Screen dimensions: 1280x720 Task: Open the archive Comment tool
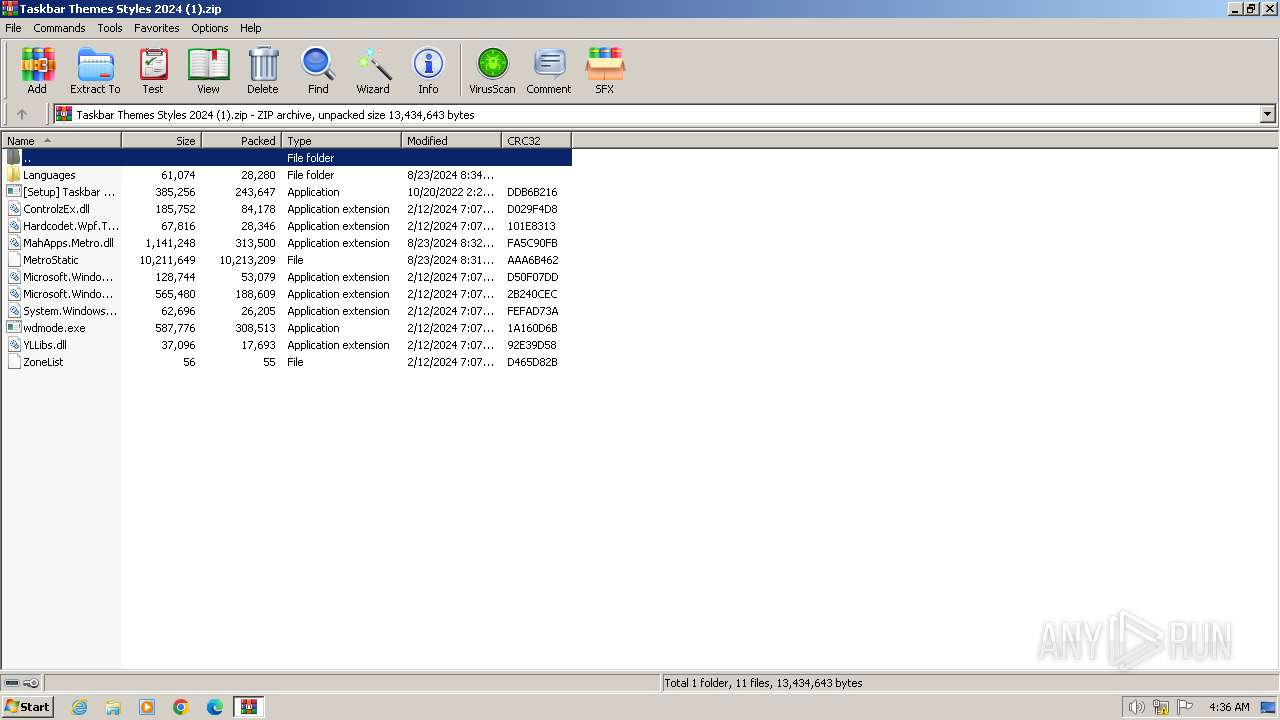click(549, 70)
